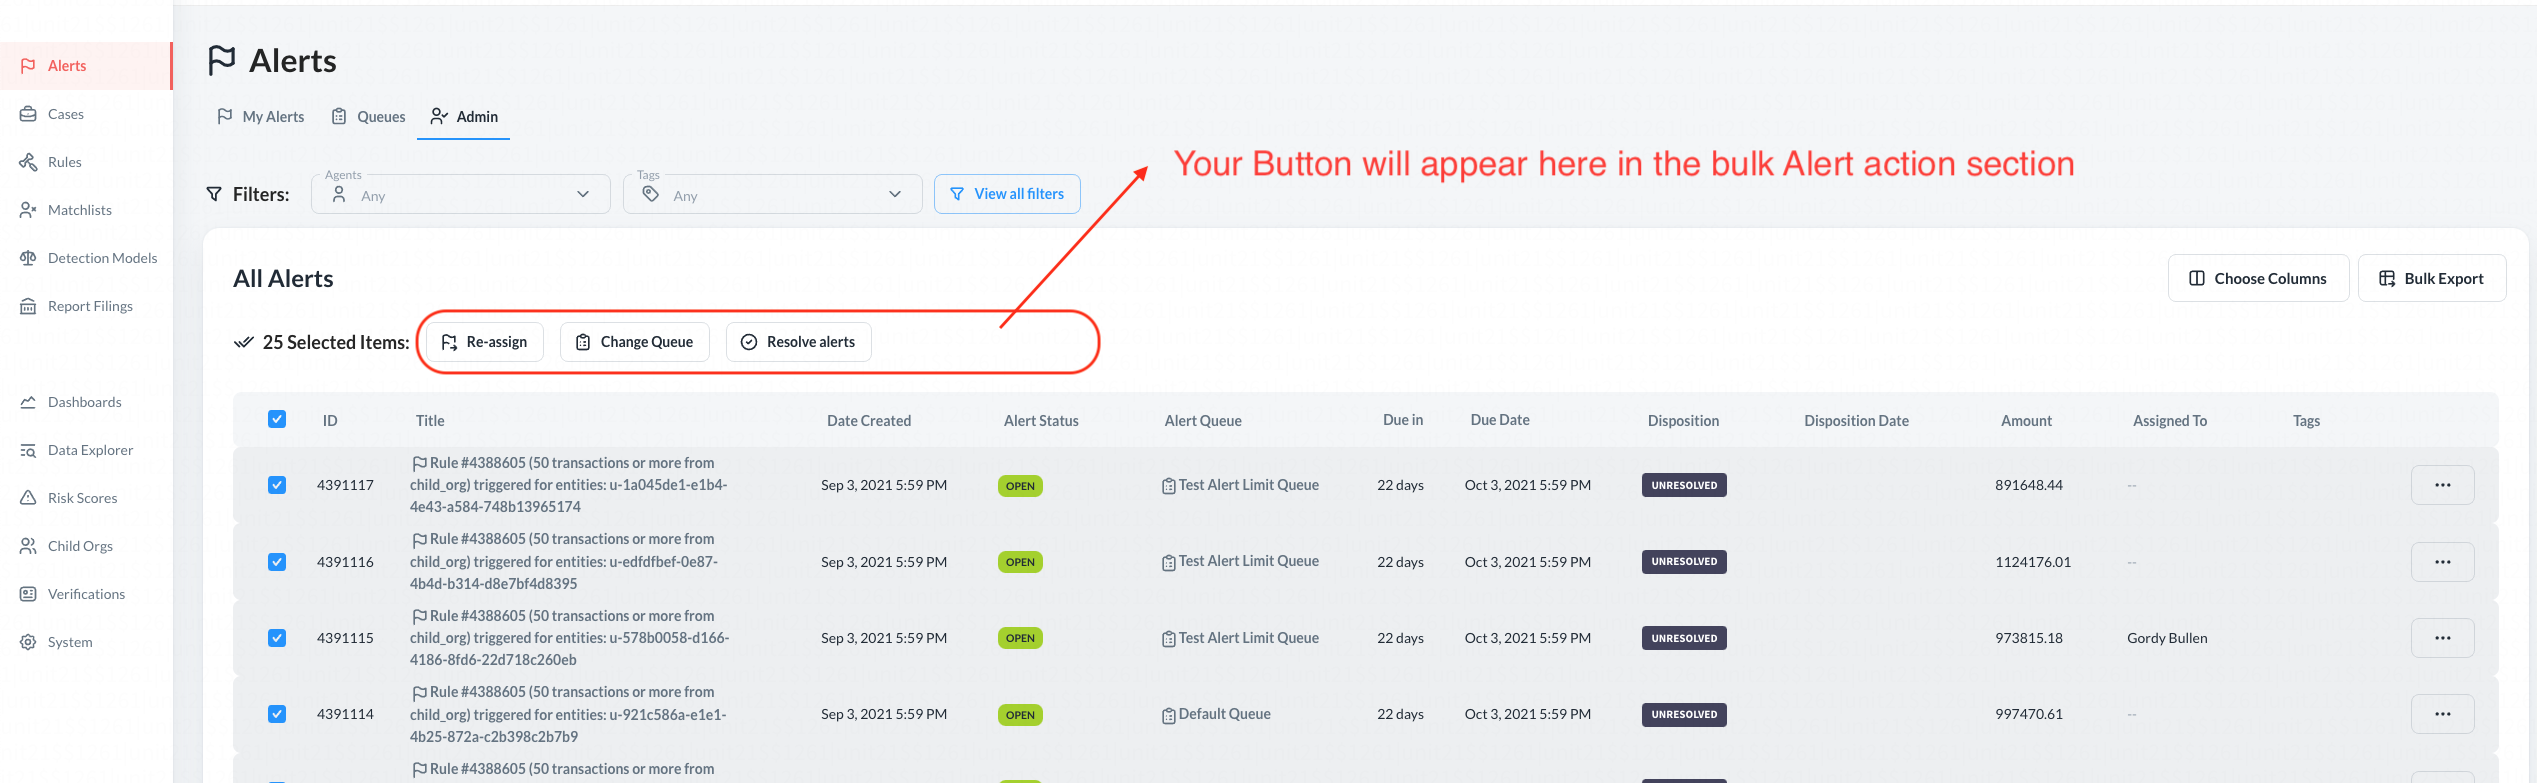Image resolution: width=2537 pixels, height=783 pixels.
Task: Click the Filters funnel icon
Action: click(214, 194)
